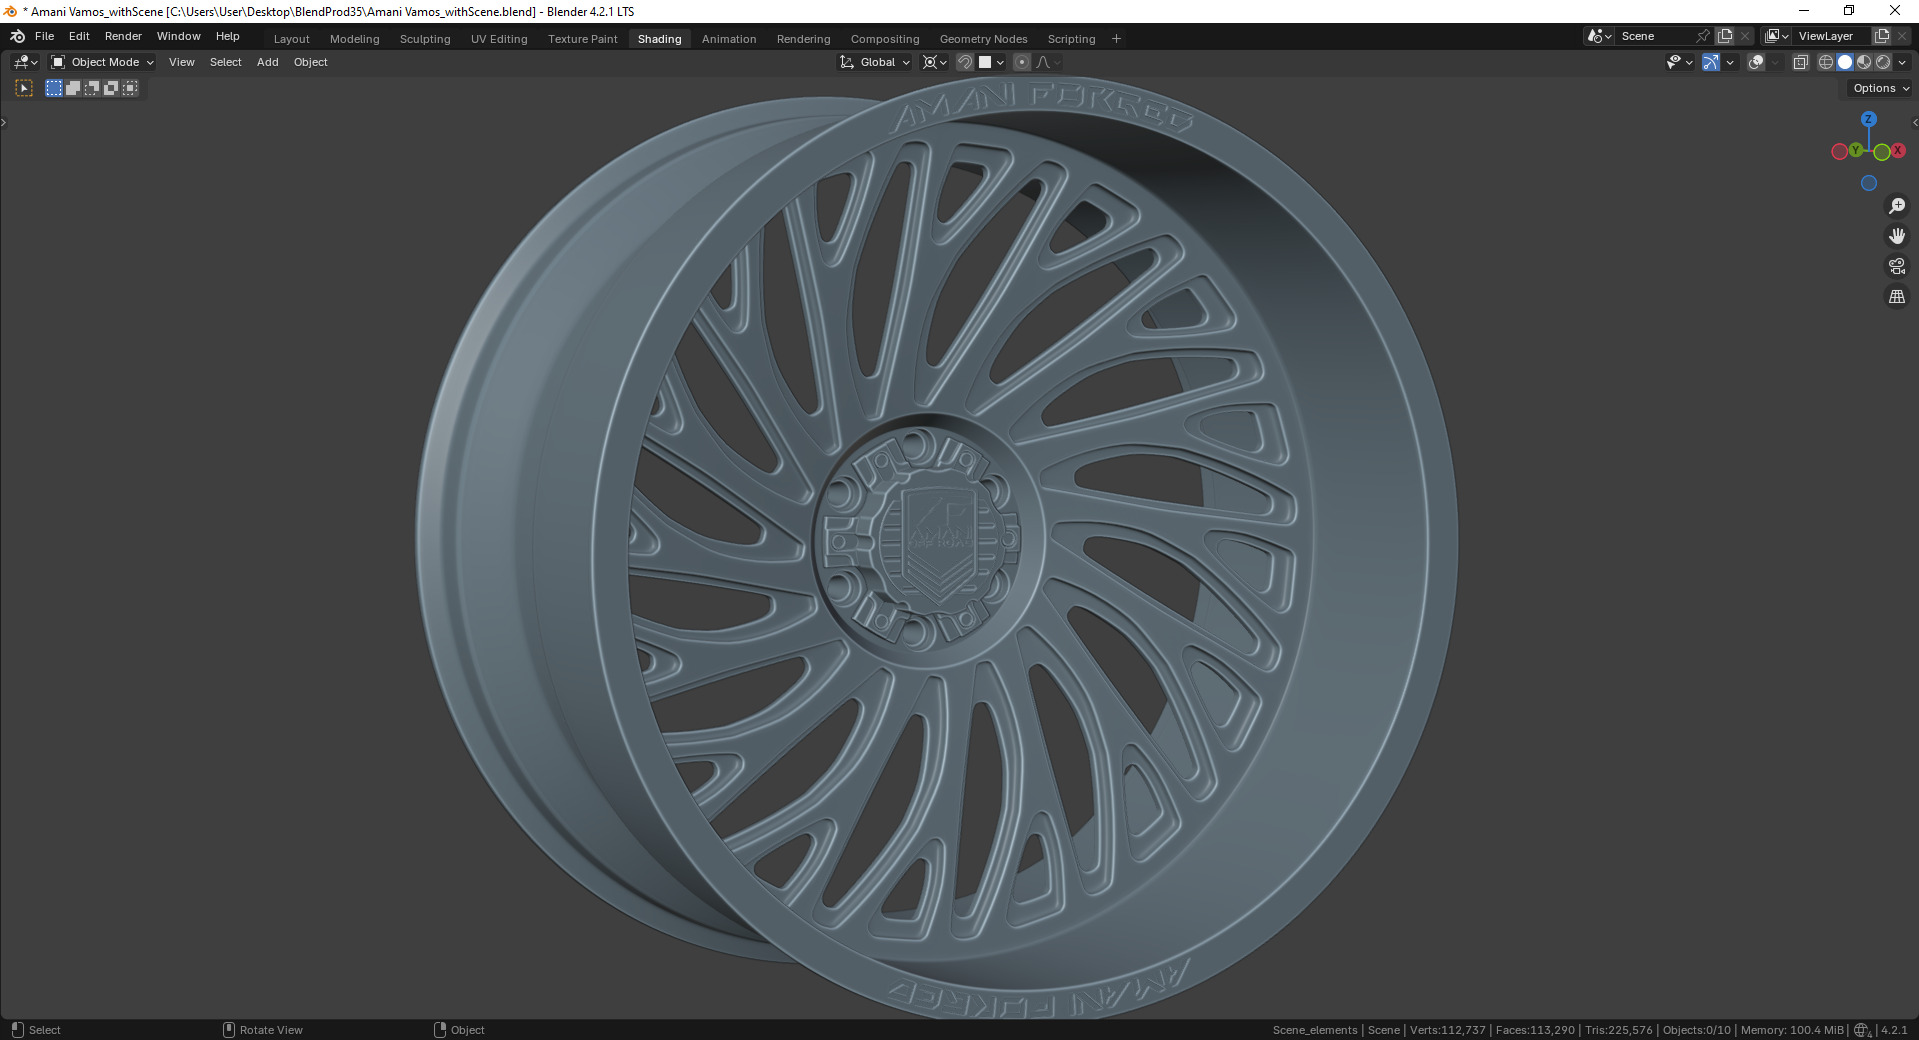The image size is (1919, 1040).
Task: Open the viewport shading options dropdown
Action: [x=1902, y=62]
